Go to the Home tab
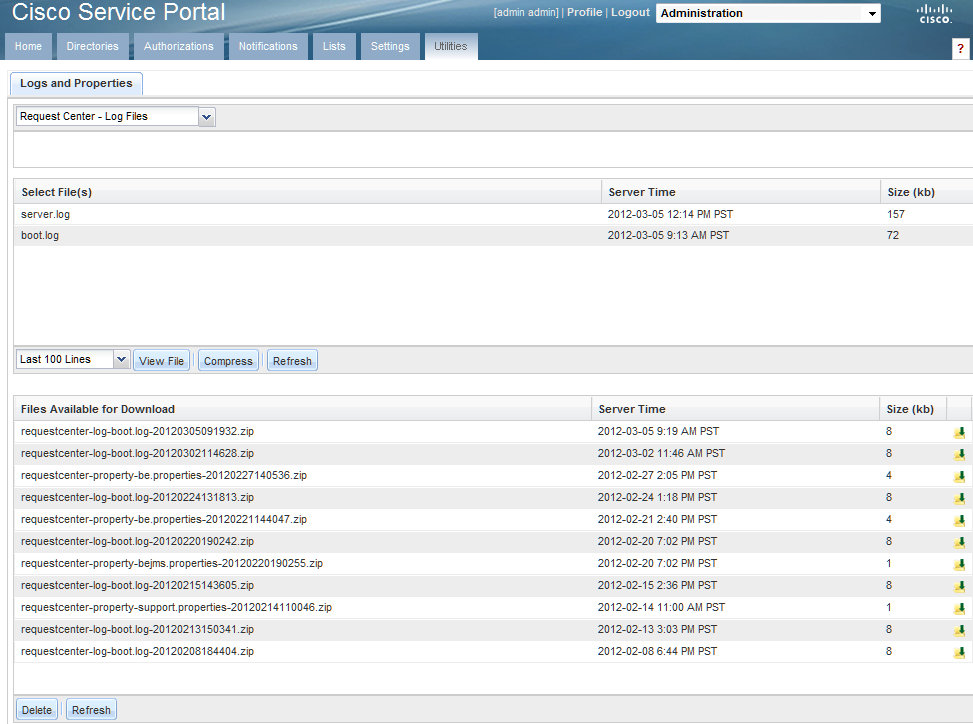 pos(29,47)
